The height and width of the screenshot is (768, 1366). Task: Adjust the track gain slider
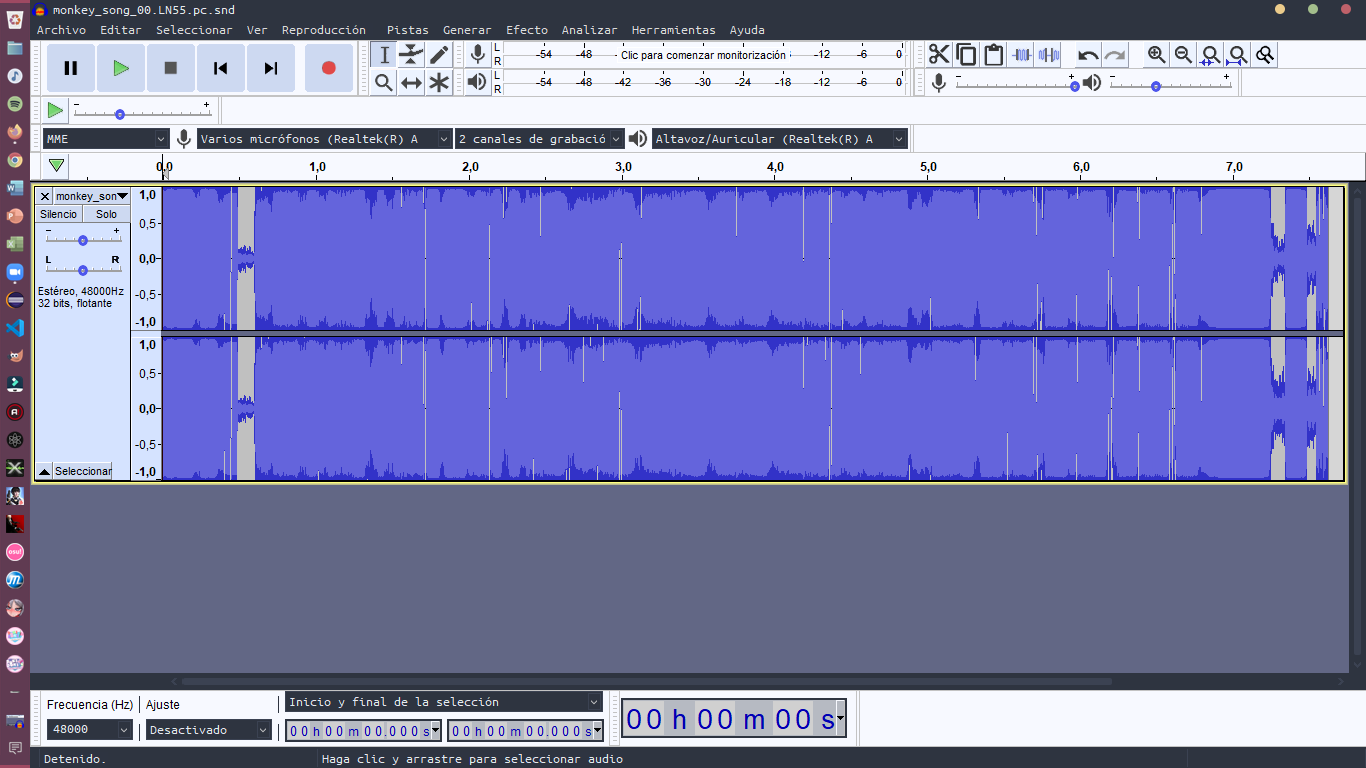coord(83,240)
